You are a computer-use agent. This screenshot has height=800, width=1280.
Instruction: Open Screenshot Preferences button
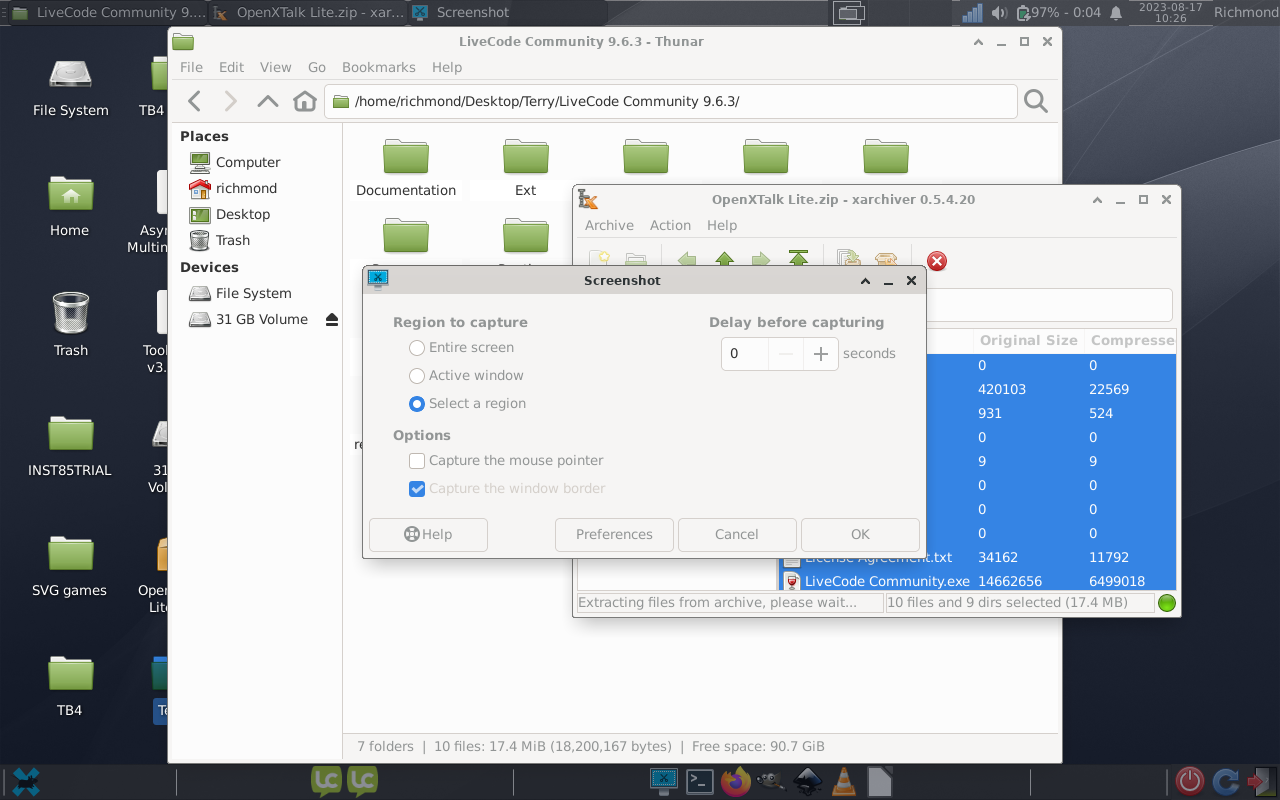(614, 534)
